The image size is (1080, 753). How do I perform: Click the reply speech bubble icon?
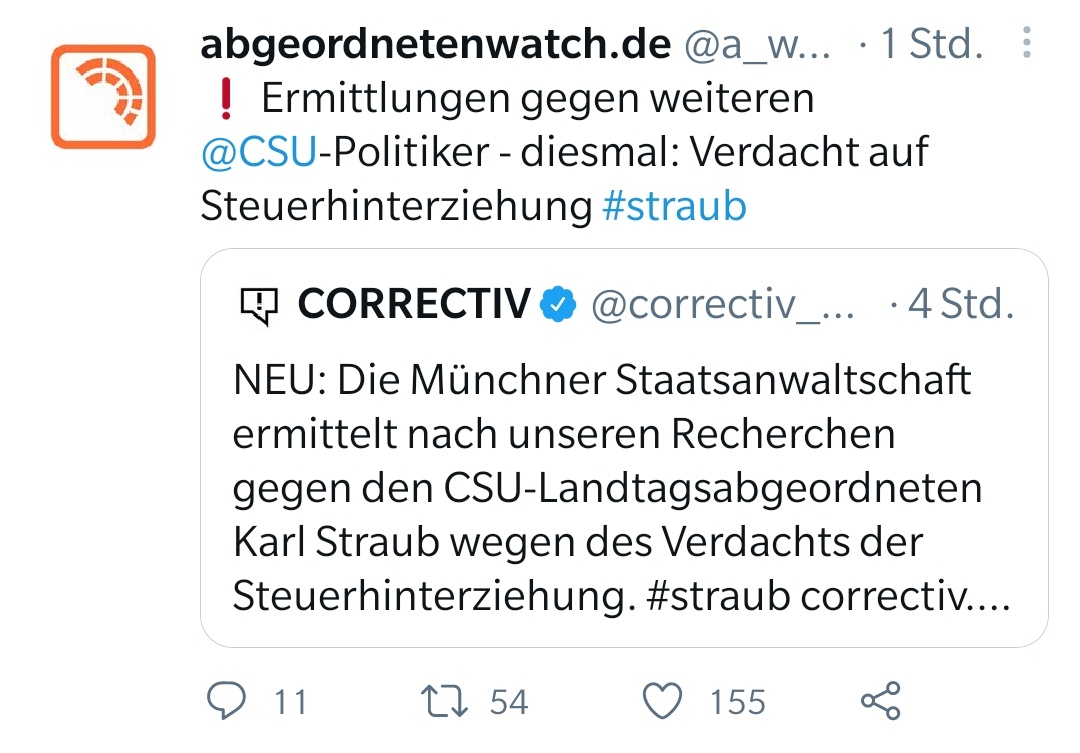[227, 701]
